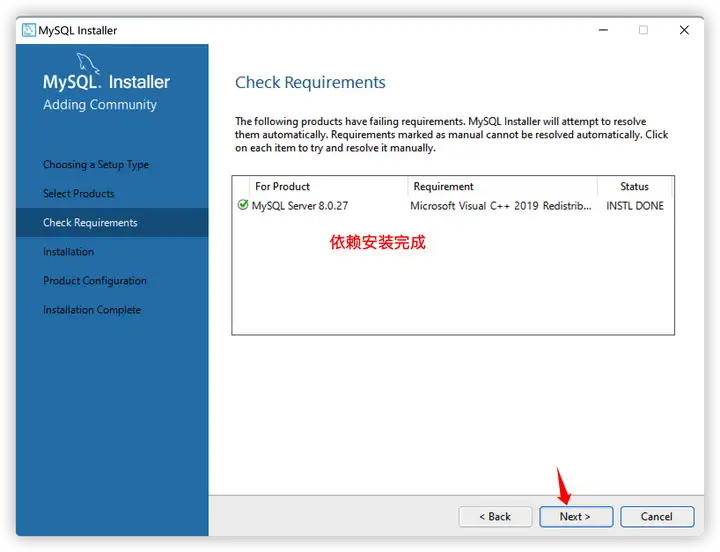Click the Next > button
Screen dimensions: 720x552
pos(576,517)
